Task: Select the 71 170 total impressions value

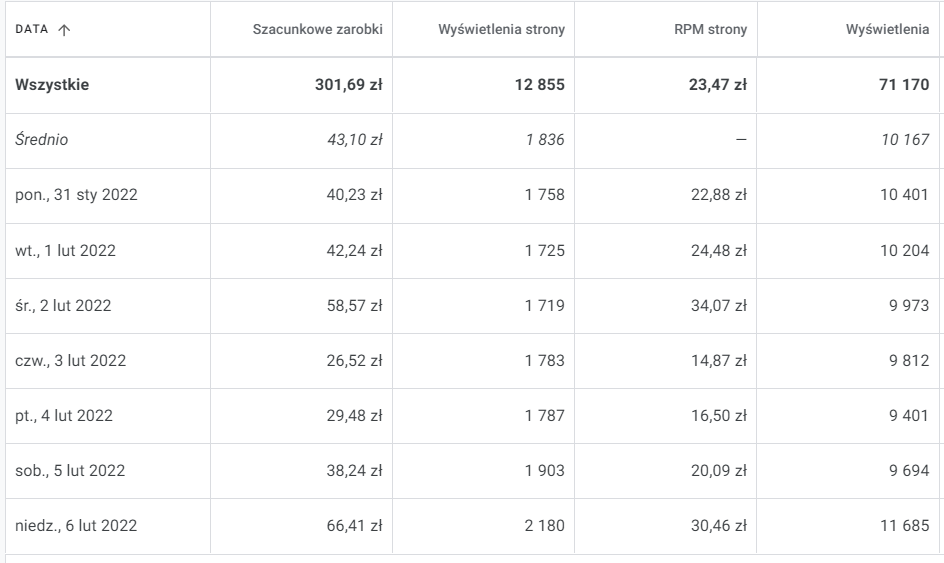Action: pos(901,85)
